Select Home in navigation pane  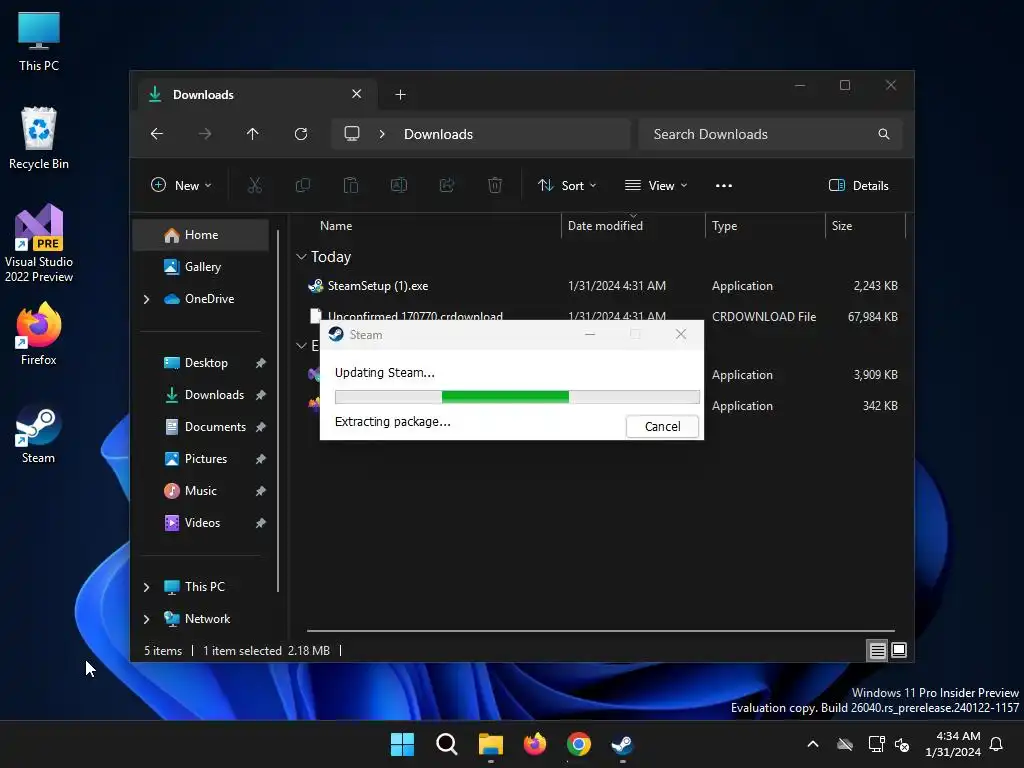coord(200,235)
